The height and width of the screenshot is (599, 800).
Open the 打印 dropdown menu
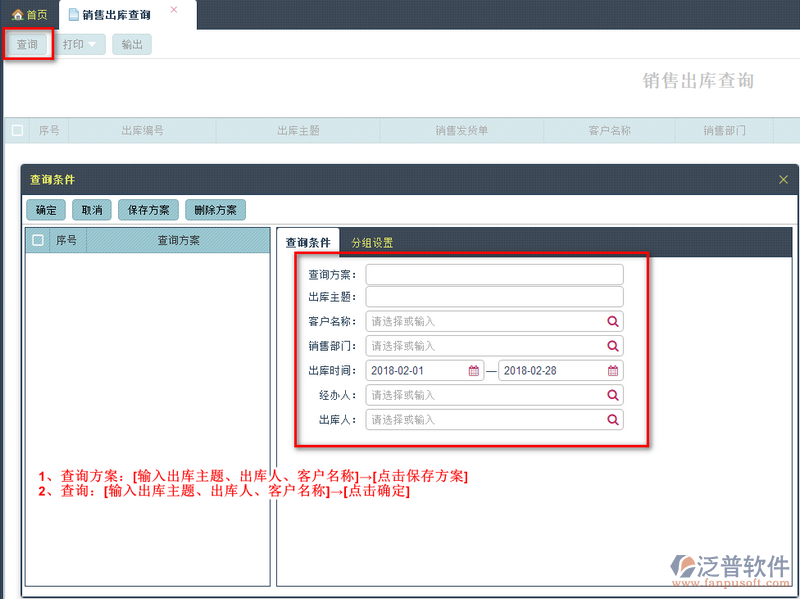click(80, 44)
